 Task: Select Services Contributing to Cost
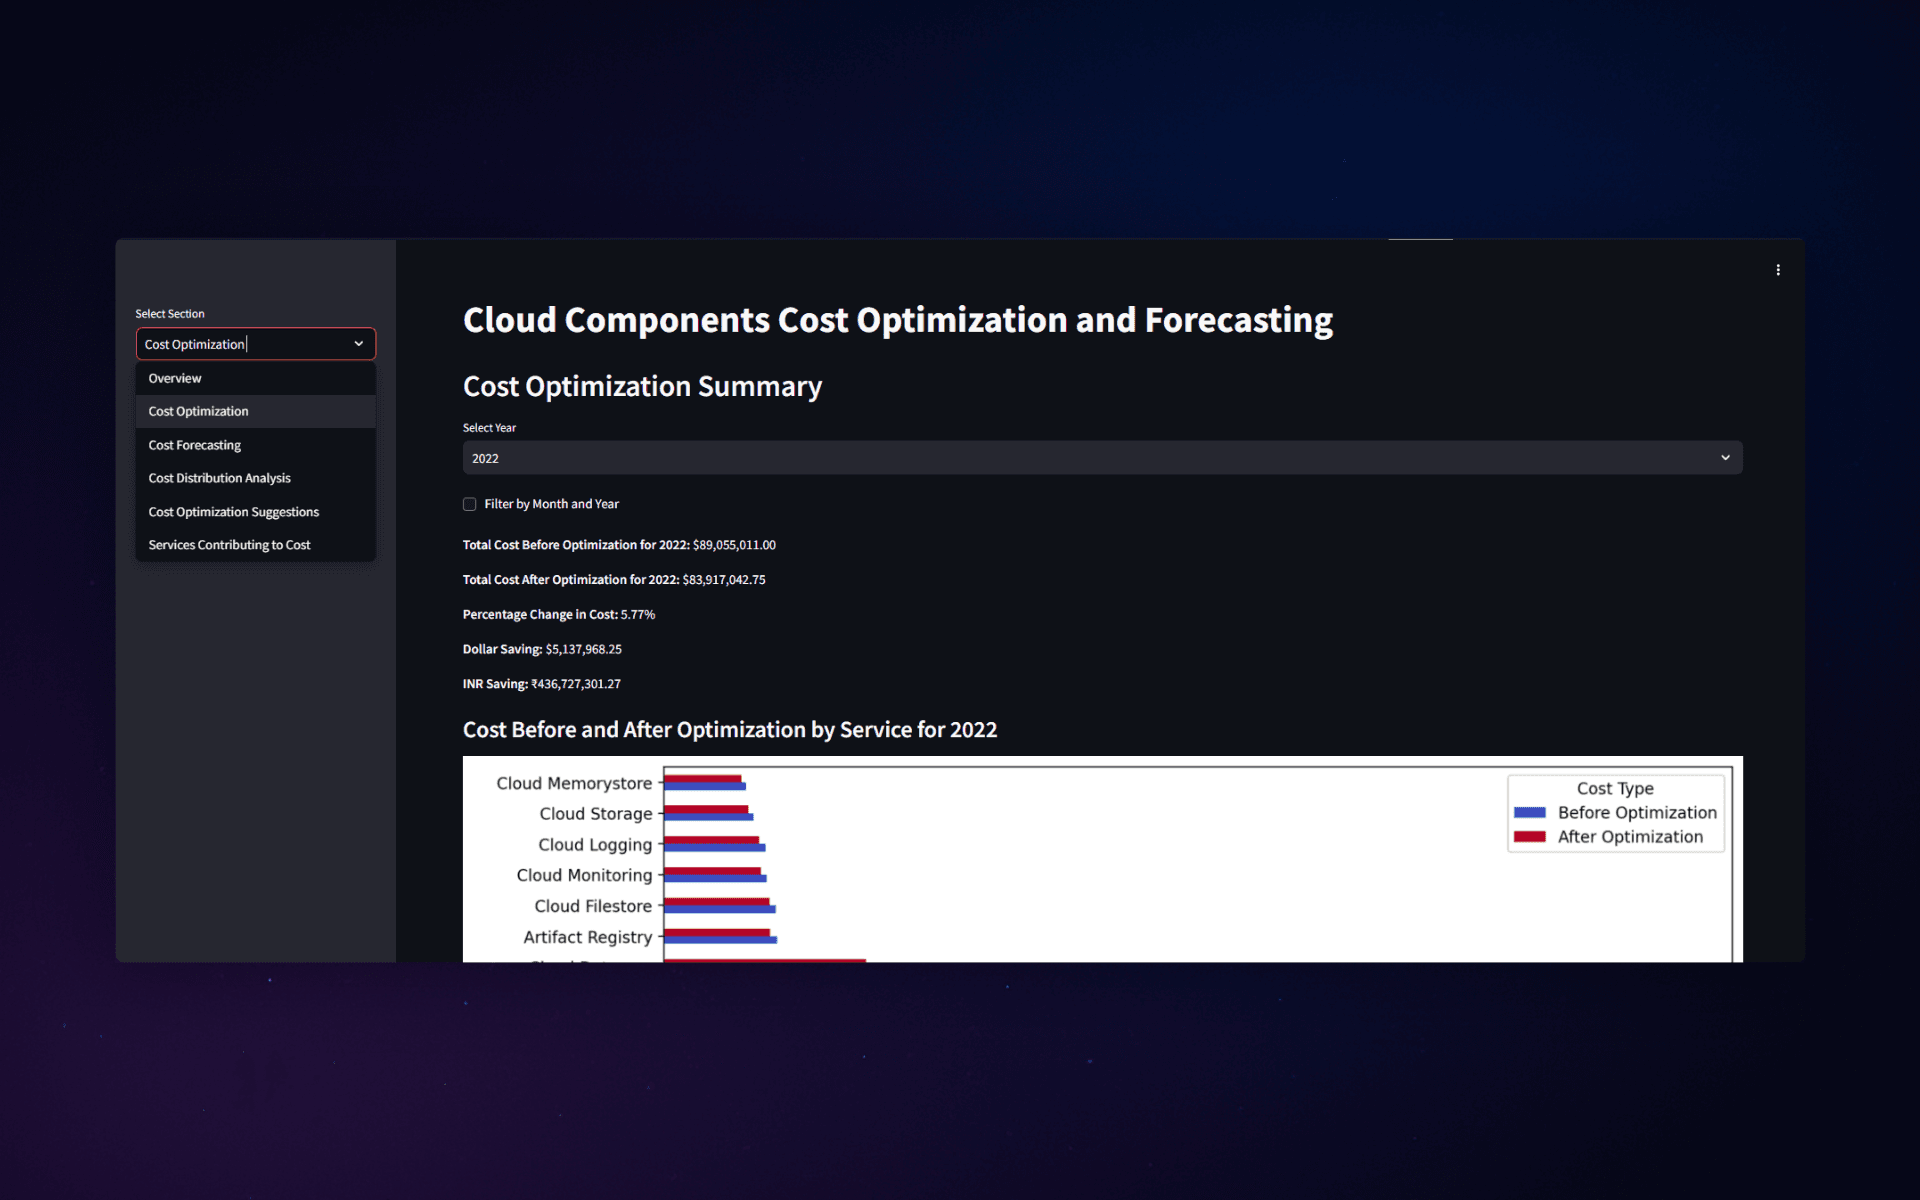tap(229, 545)
